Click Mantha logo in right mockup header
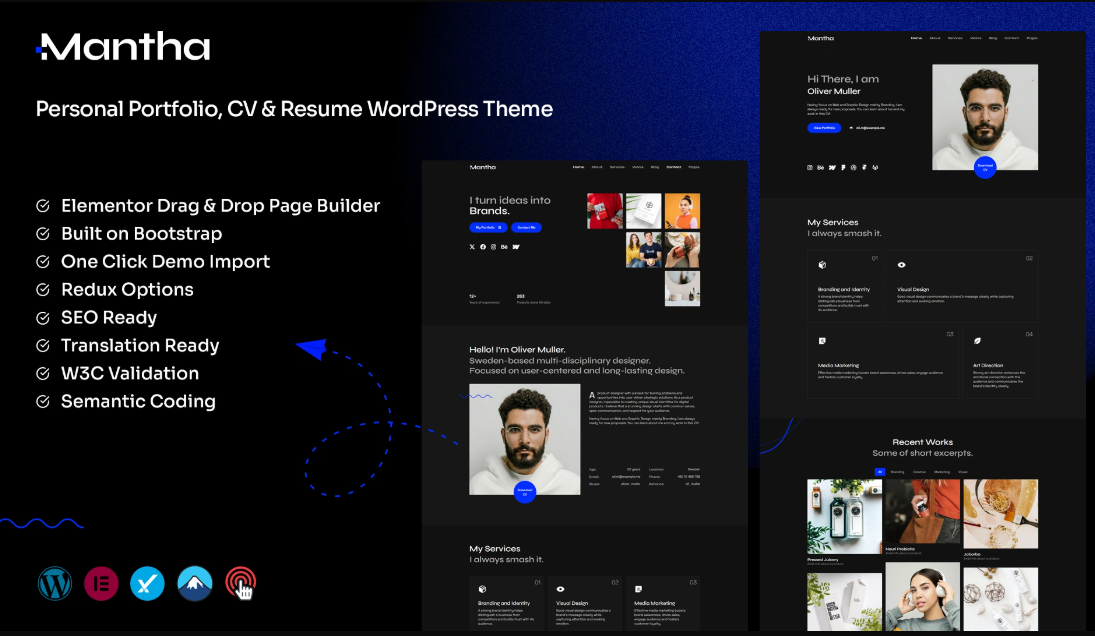This screenshot has width=1095, height=636. tap(821, 38)
